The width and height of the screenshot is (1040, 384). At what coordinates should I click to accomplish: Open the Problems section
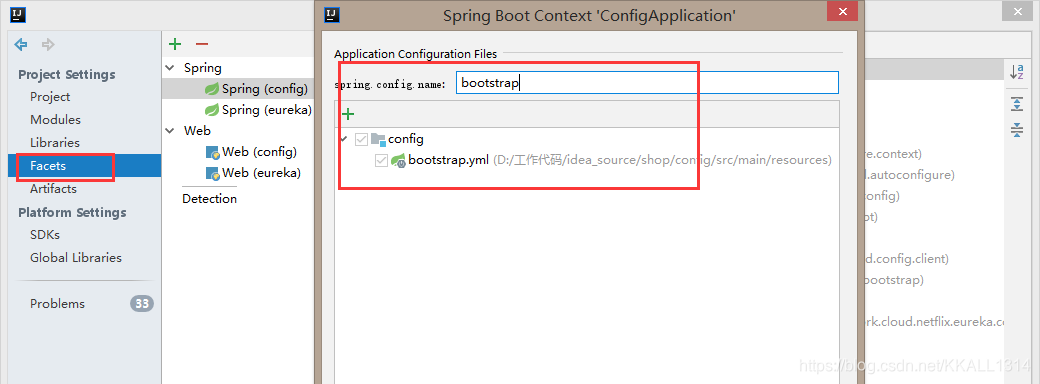57,304
